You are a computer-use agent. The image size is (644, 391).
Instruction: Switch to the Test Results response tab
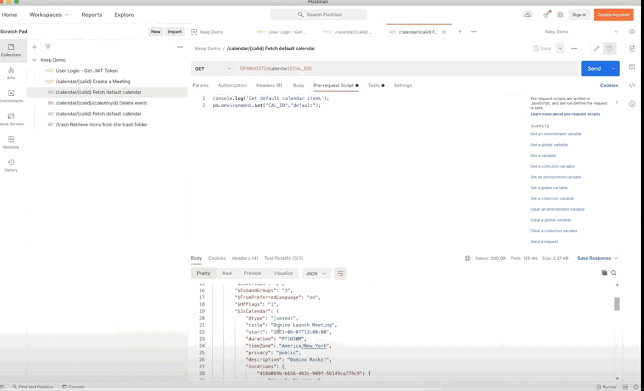(x=284, y=258)
